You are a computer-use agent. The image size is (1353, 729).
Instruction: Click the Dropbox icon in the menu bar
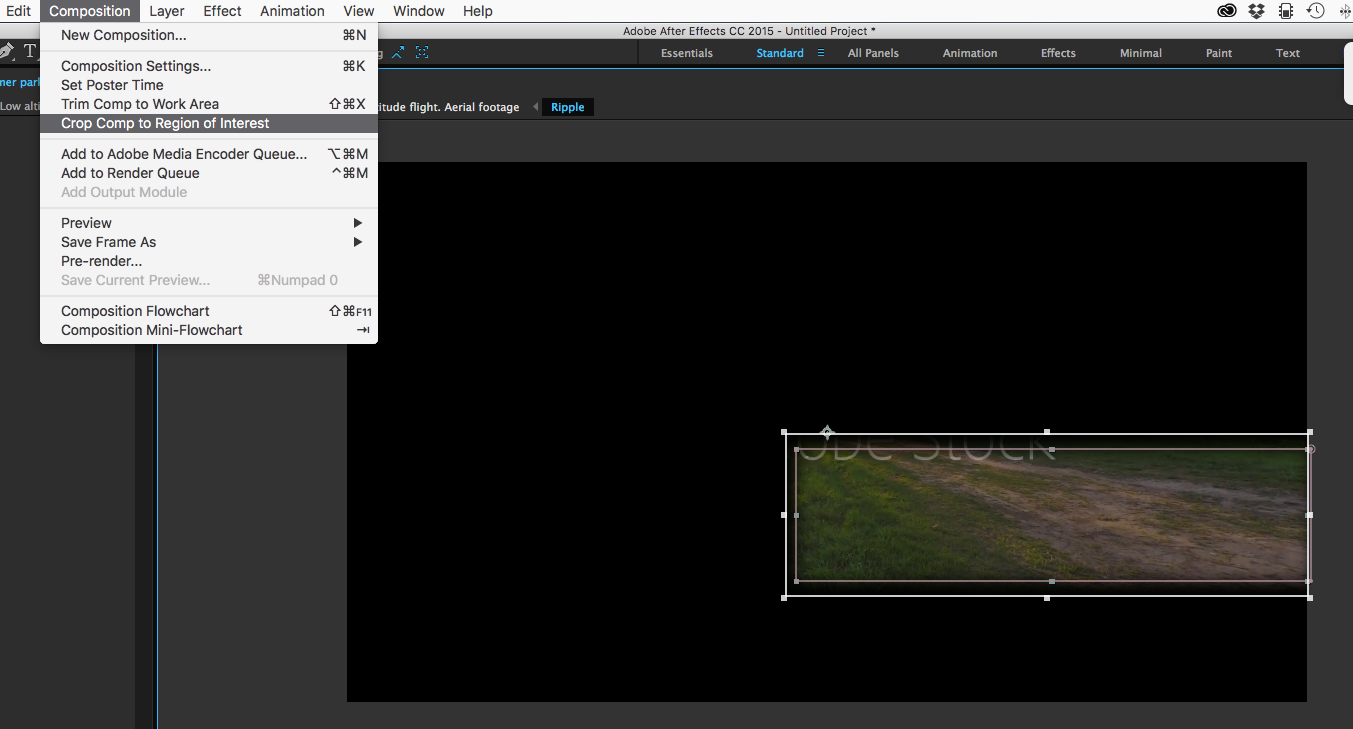[x=1256, y=10]
